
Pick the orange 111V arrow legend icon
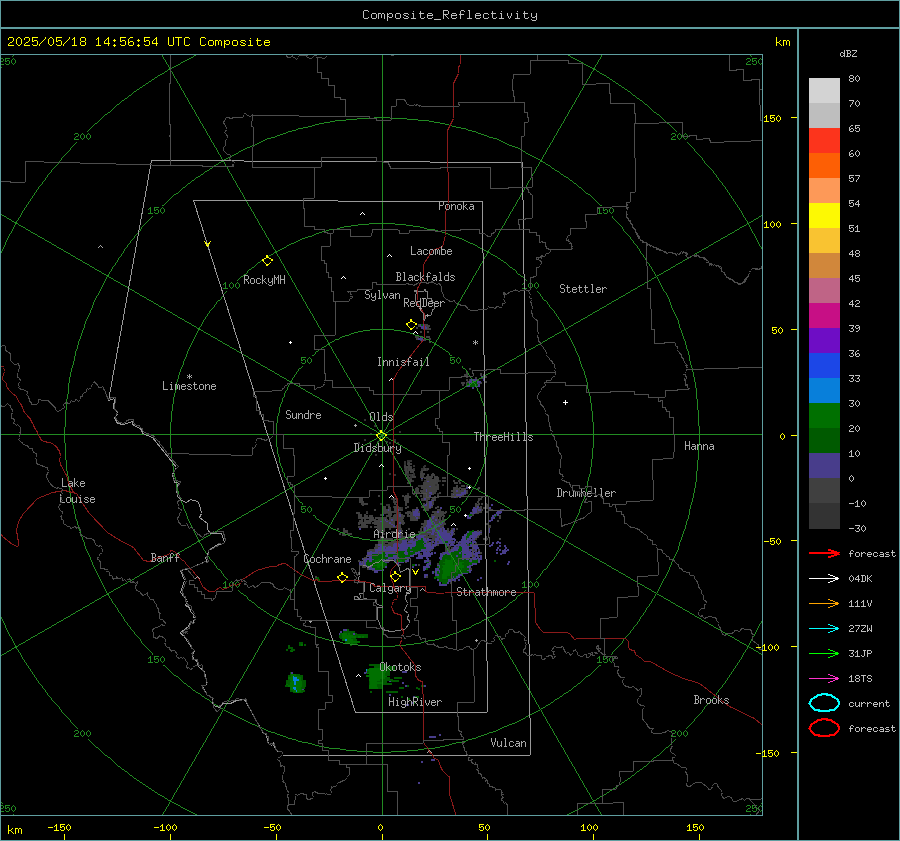pyautogui.click(x=824, y=603)
